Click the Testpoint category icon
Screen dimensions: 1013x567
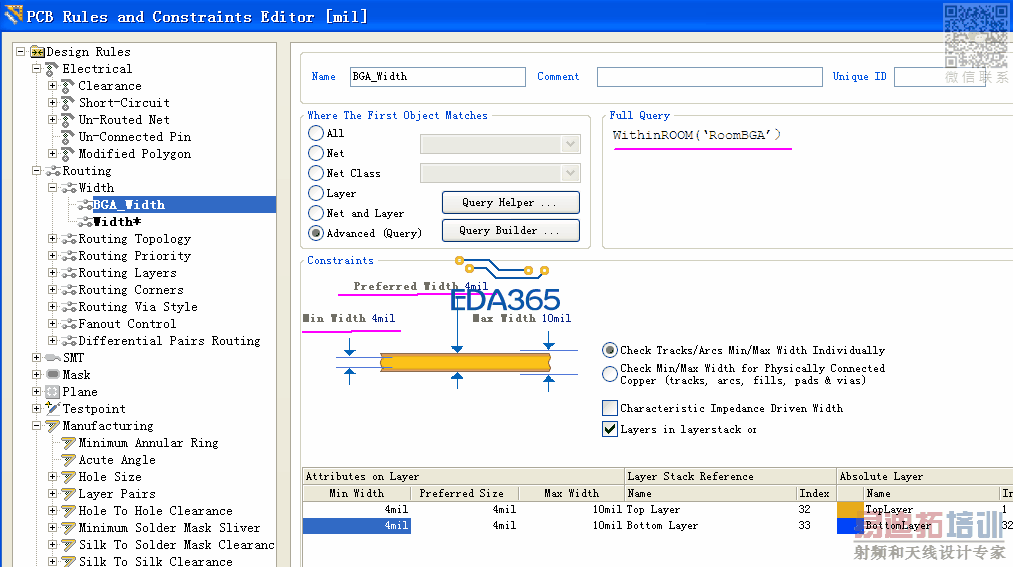pyautogui.click(x=53, y=408)
